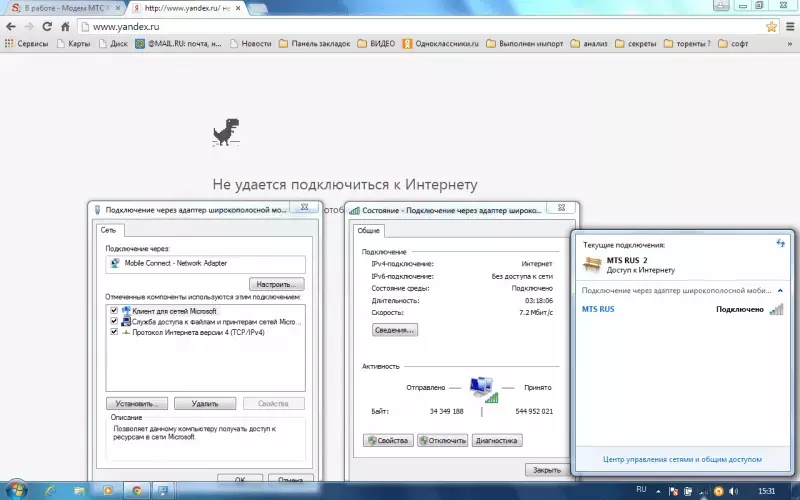This screenshot has width=800, height=500.
Task: Close the yandex.ru browser tab
Action: click(238, 8)
